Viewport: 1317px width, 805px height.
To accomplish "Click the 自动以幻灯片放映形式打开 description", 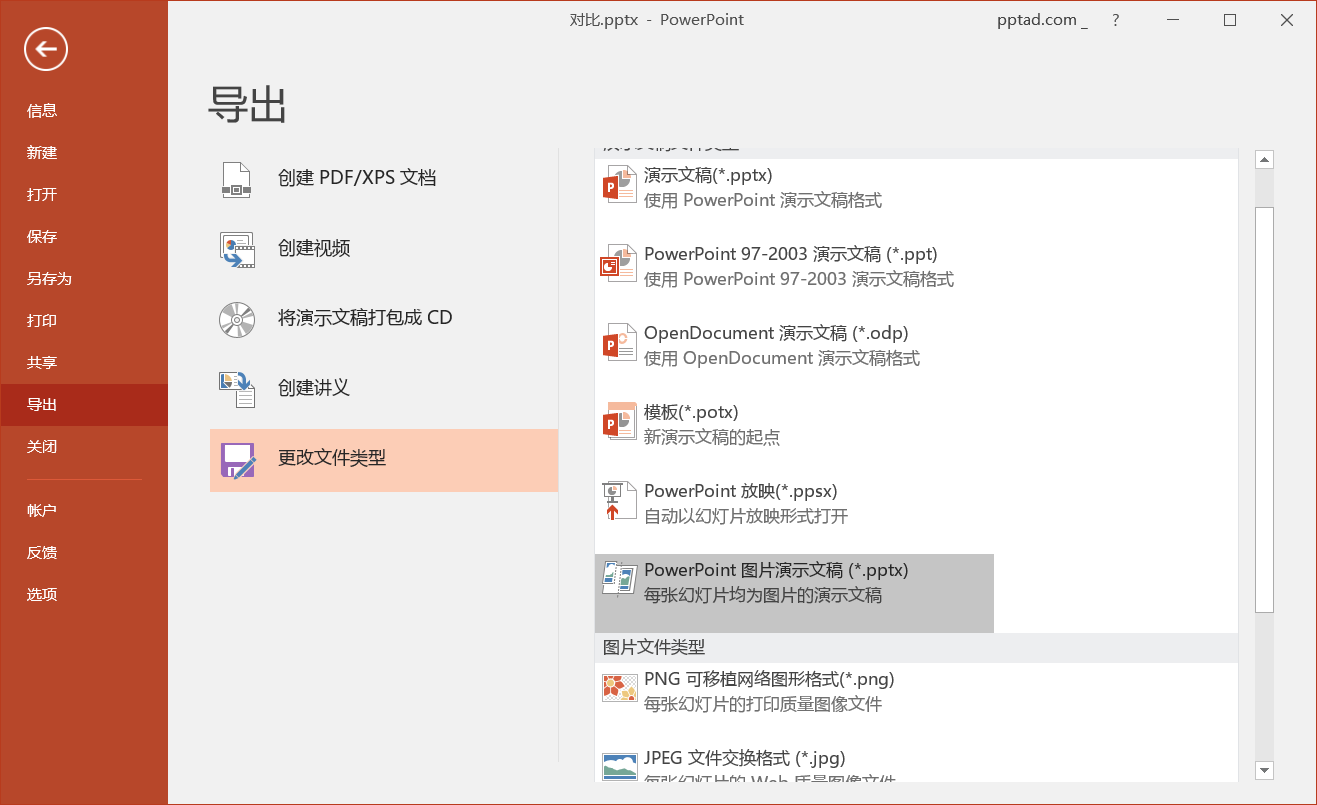I will click(746, 517).
